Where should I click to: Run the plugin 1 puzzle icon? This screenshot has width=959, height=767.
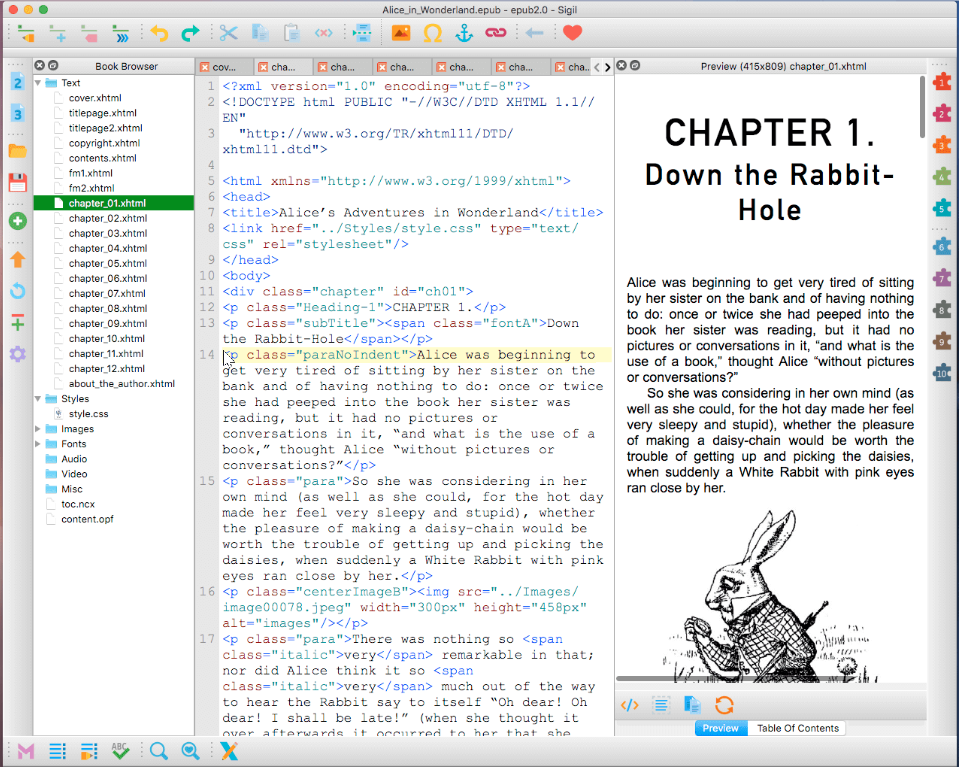(941, 83)
